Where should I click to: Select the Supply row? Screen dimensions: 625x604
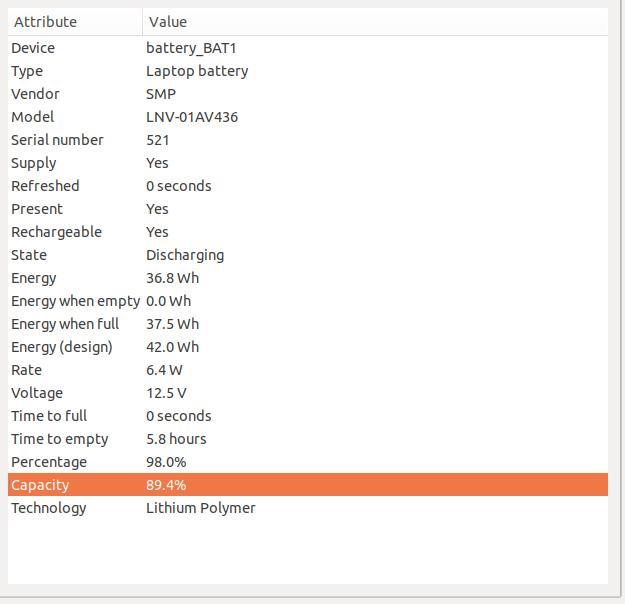pyautogui.click(x=308, y=163)
